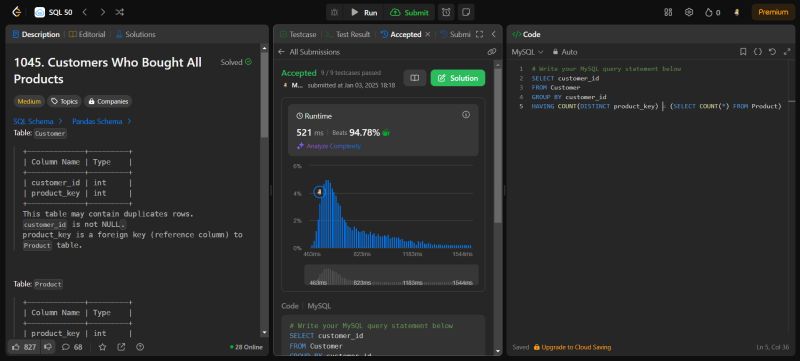Open the alarm timer icon

point(446,12)
